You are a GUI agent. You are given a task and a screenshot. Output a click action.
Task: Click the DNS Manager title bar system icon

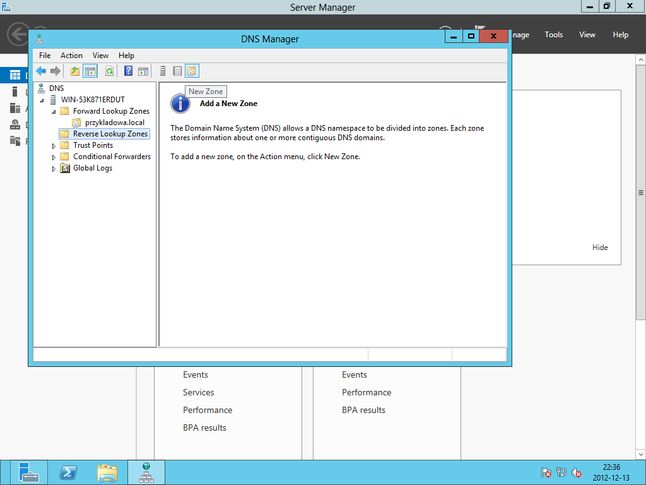[40, 39]
